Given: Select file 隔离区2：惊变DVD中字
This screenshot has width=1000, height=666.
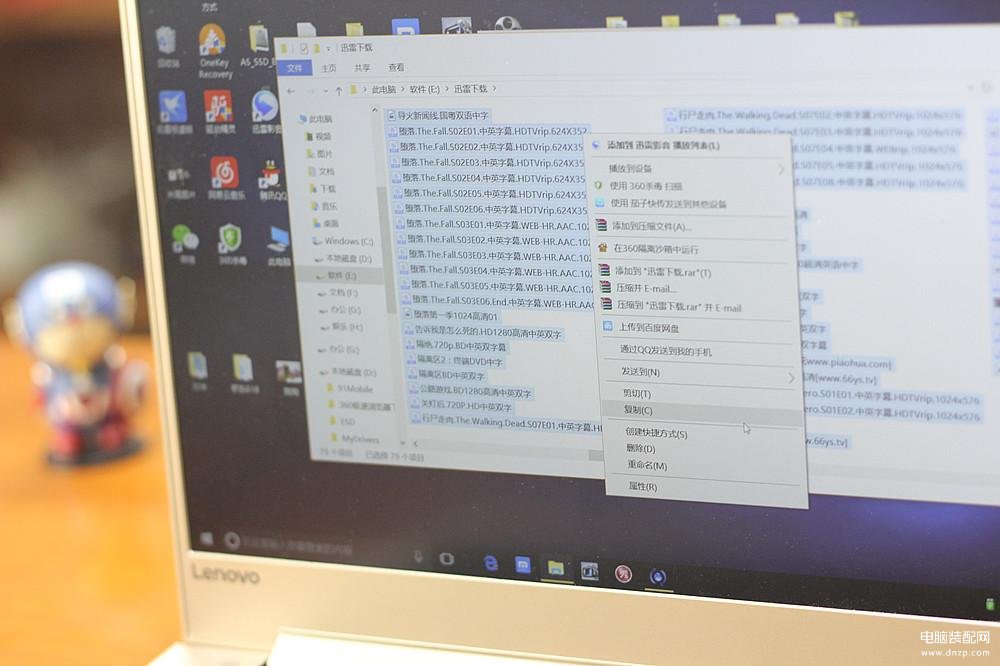Looking at the screenshot, I should pos(455,361).
